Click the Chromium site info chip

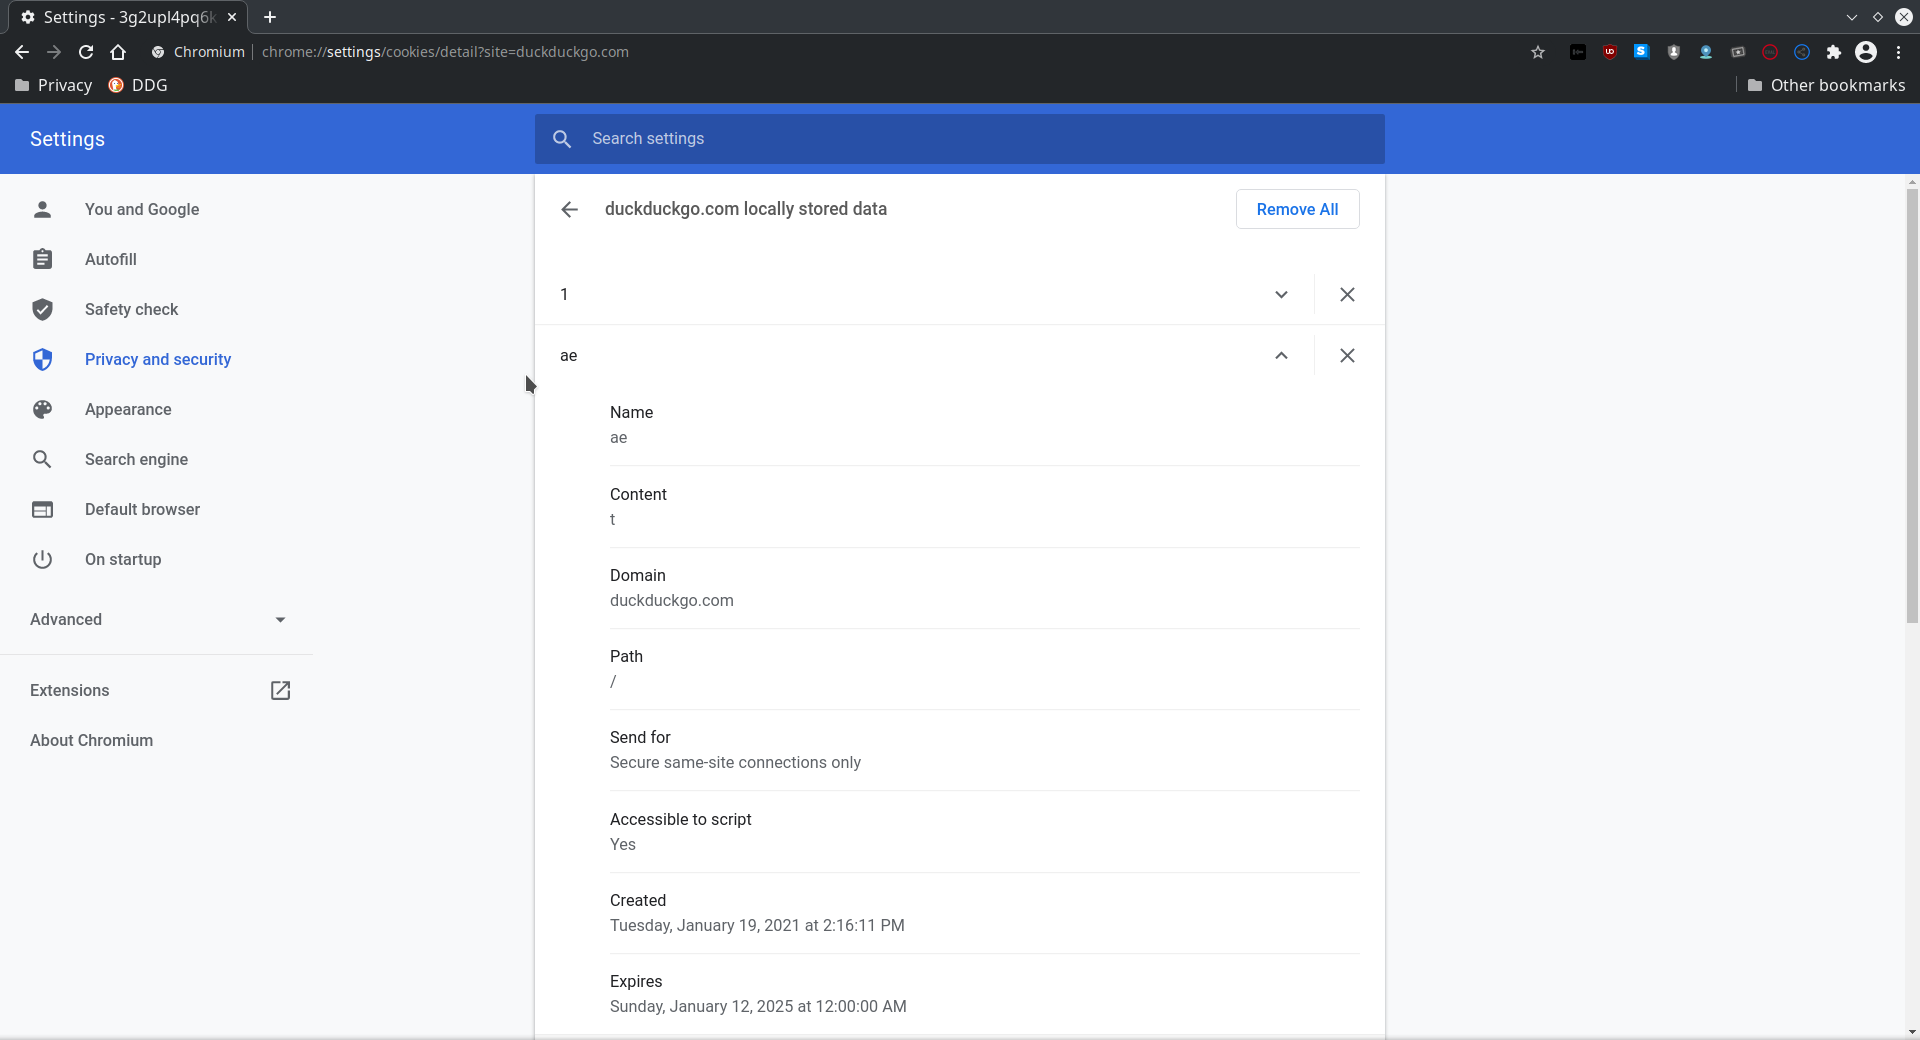tap(198, 52)
